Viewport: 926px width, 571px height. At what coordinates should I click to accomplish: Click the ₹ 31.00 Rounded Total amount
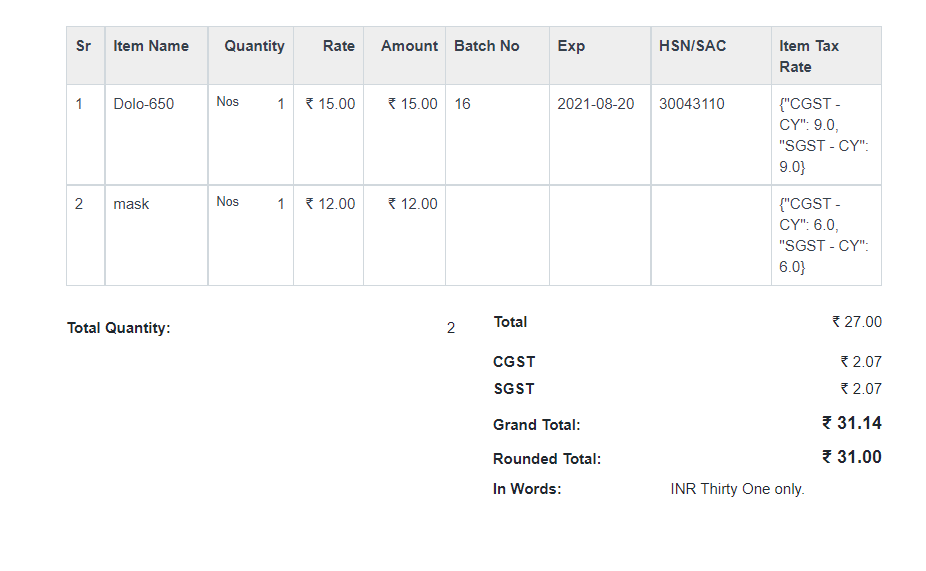[852, 457]
